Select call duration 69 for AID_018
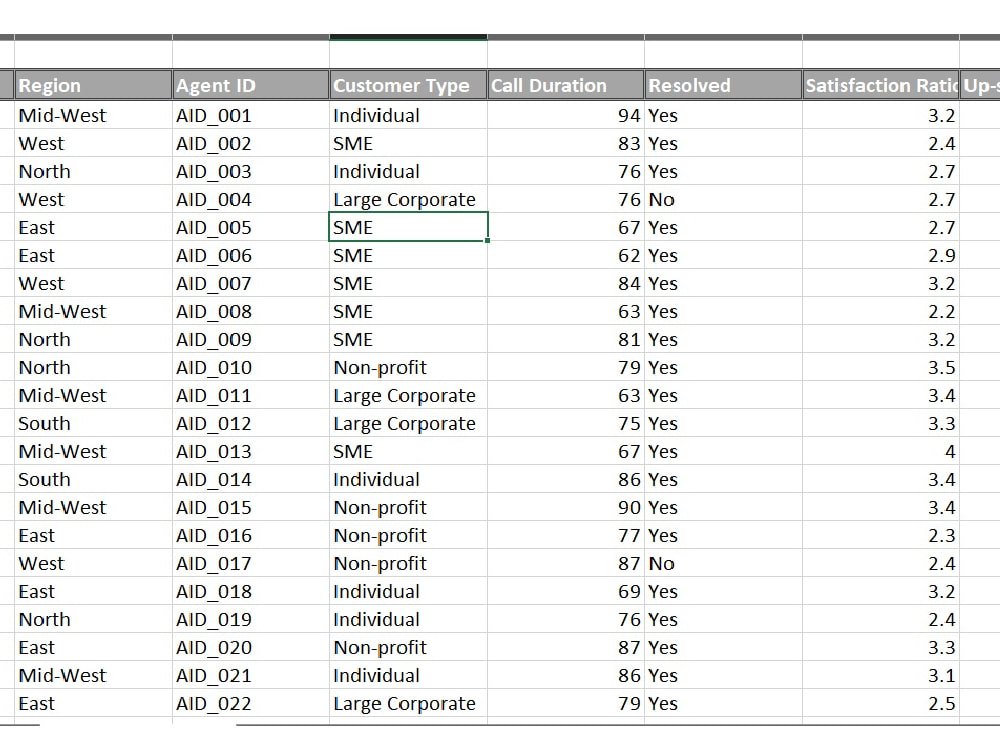This screenshot has width=1000, height=750. (x=566, y=592)
